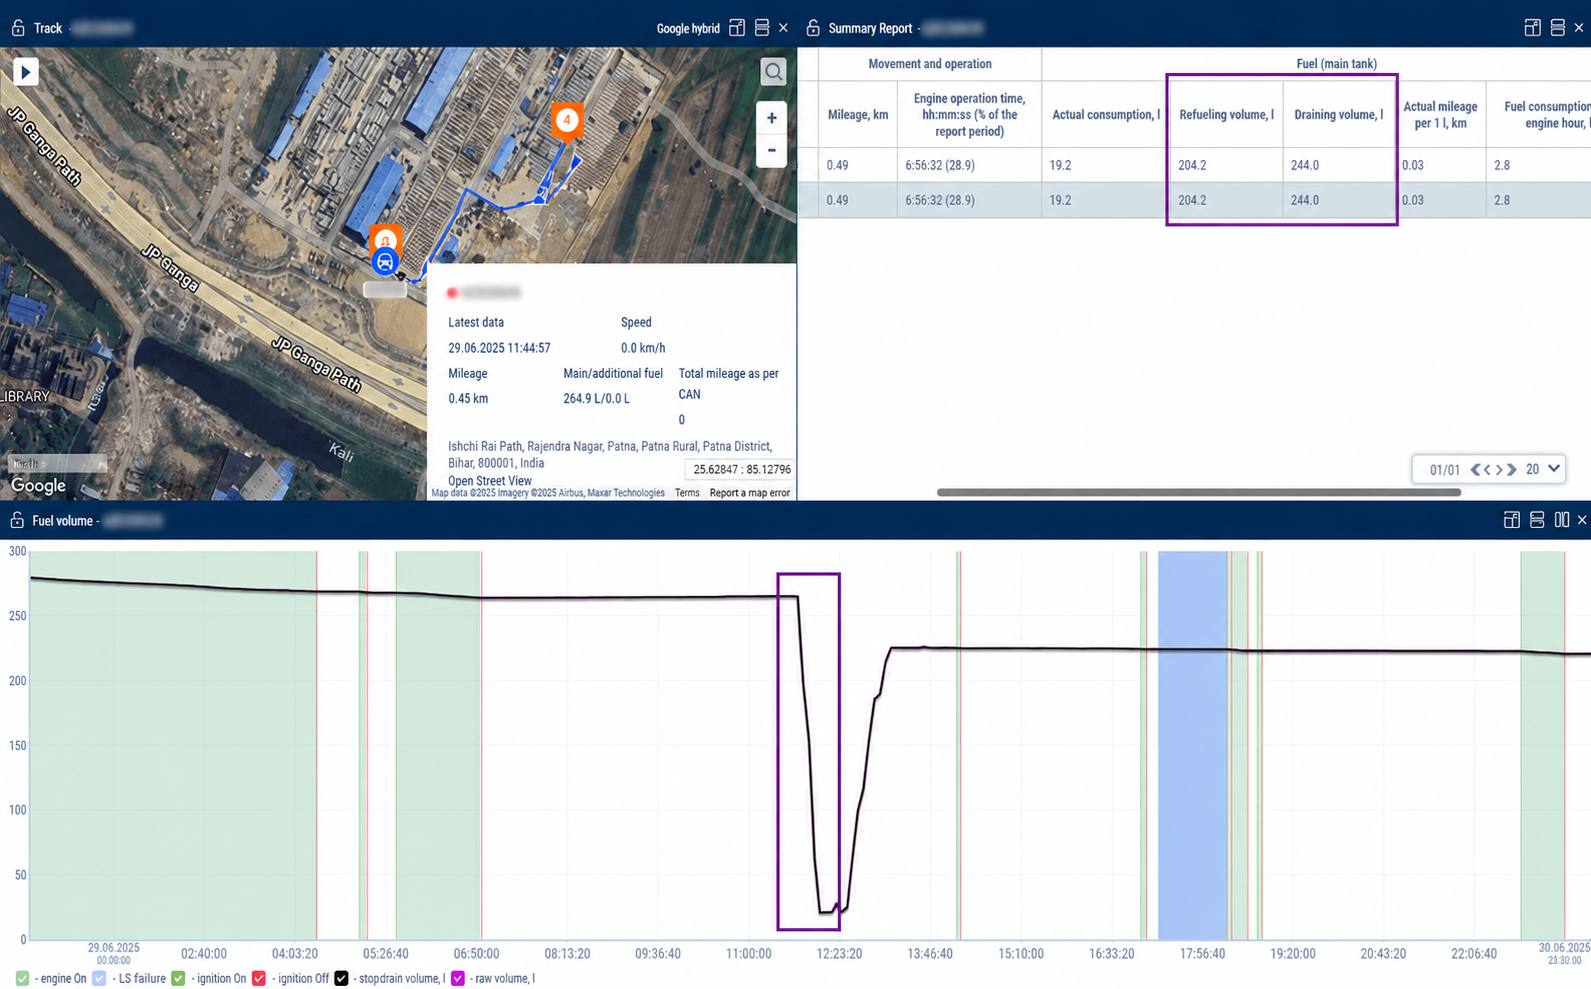The width and height of the screenshot is (1591, 989).
Task: Click the Fuel (main tank) group header
Action: click(1336, 64)
